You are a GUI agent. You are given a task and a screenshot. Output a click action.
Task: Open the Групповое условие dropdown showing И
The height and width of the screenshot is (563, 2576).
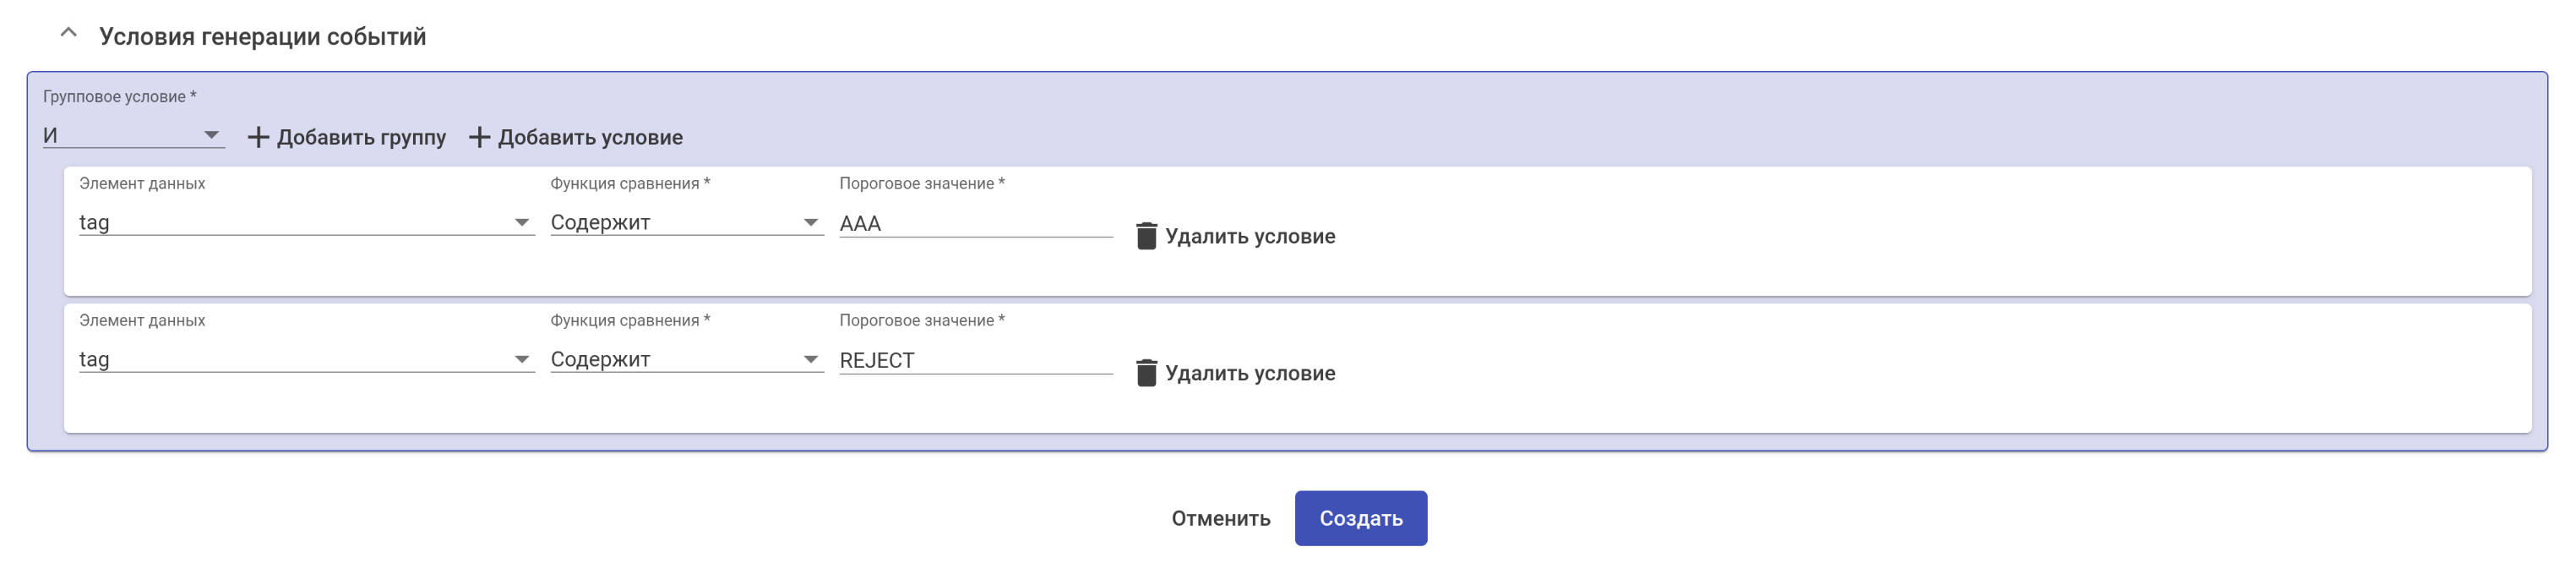[132, 135]
